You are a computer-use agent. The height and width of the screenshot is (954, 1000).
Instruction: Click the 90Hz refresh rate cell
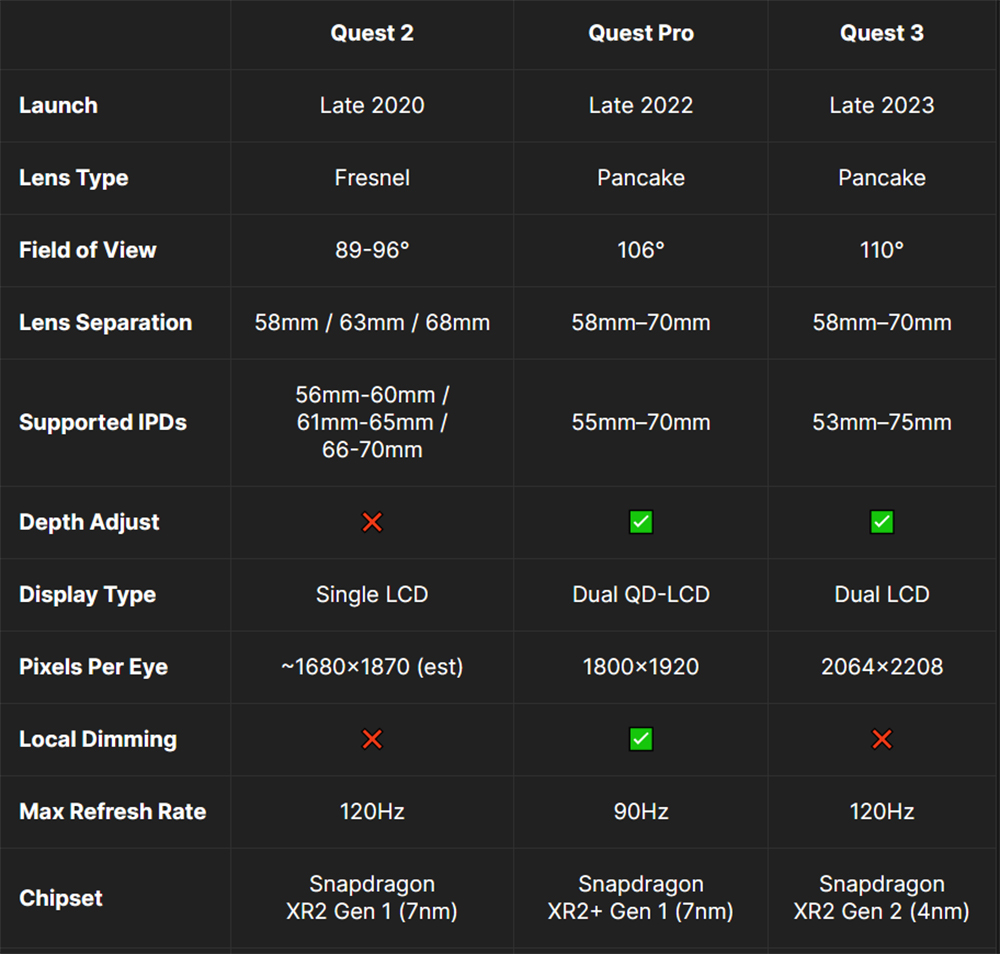point(641,811)
